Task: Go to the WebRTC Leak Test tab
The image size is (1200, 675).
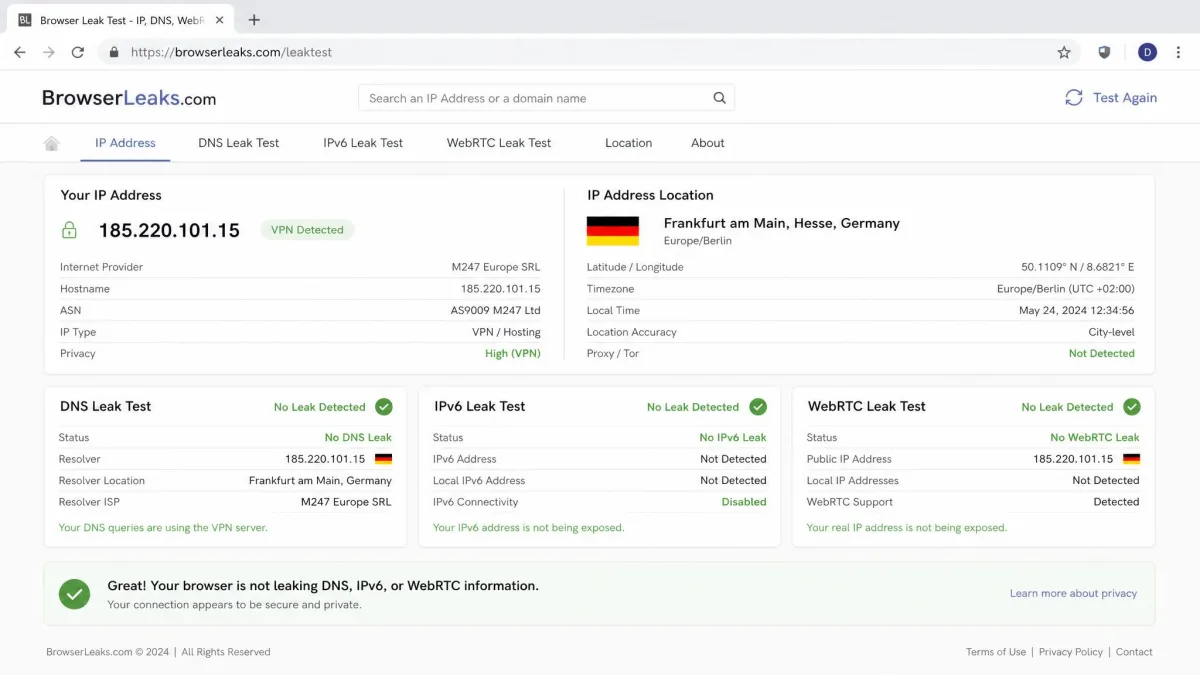Action: pos(499,143)
